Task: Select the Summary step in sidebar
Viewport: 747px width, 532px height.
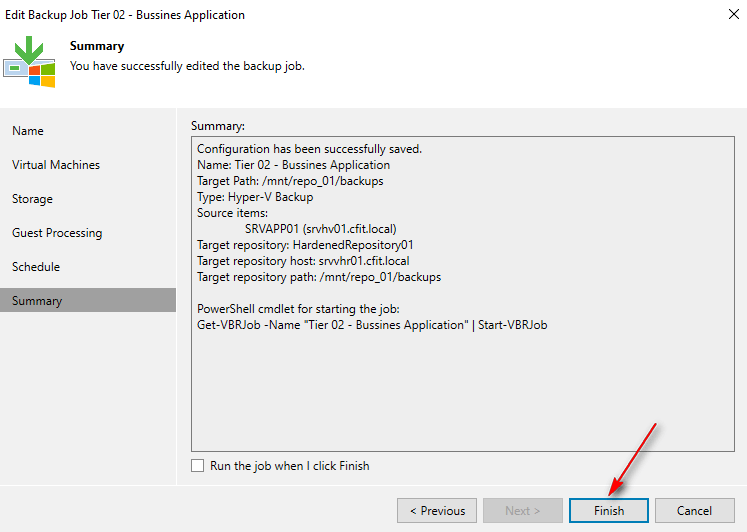Action: point(37,301)
